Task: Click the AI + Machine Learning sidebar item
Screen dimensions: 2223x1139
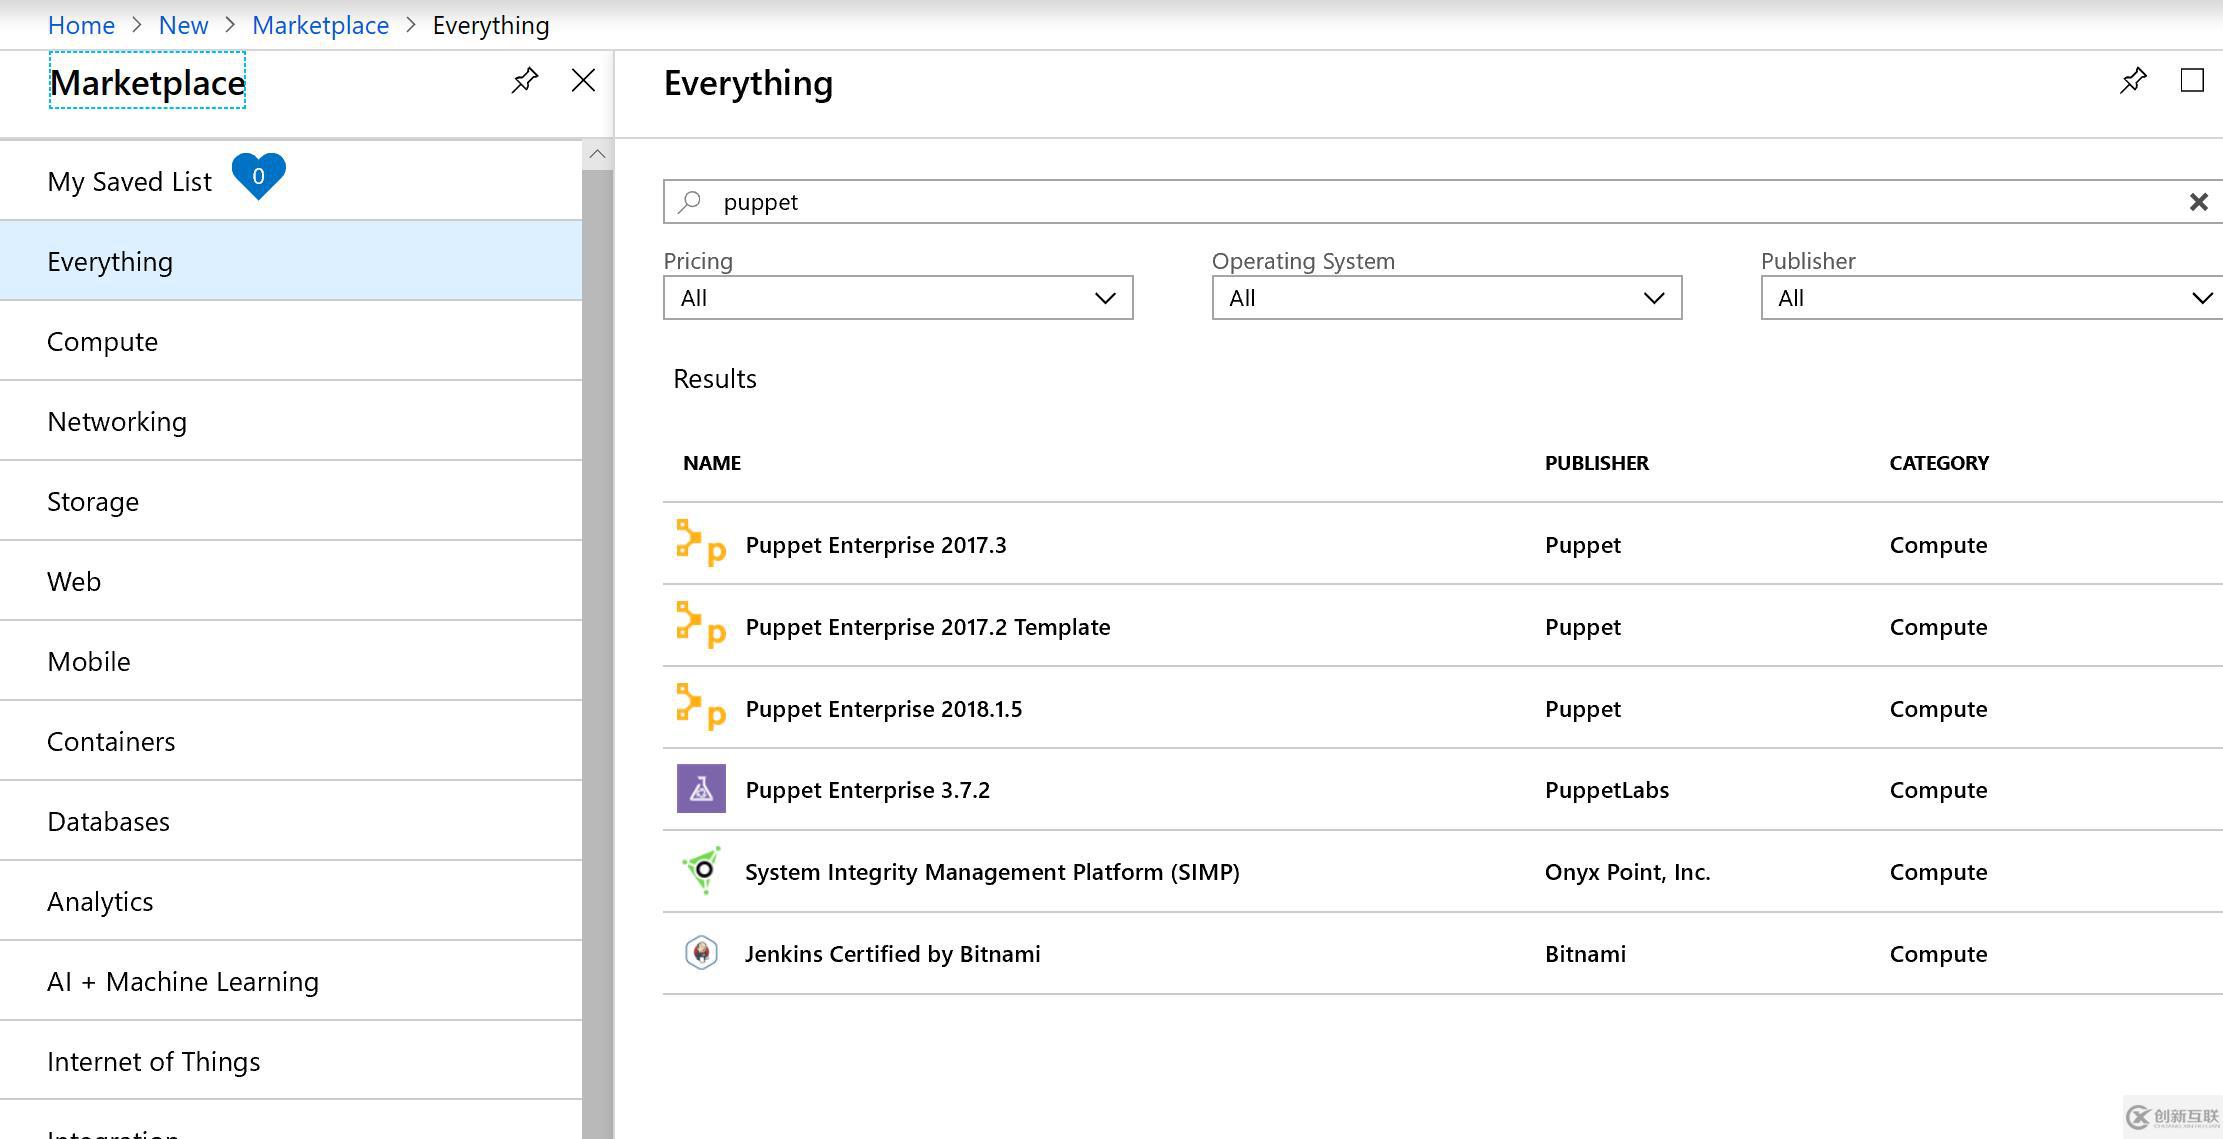Action: (x=184, y=981)
